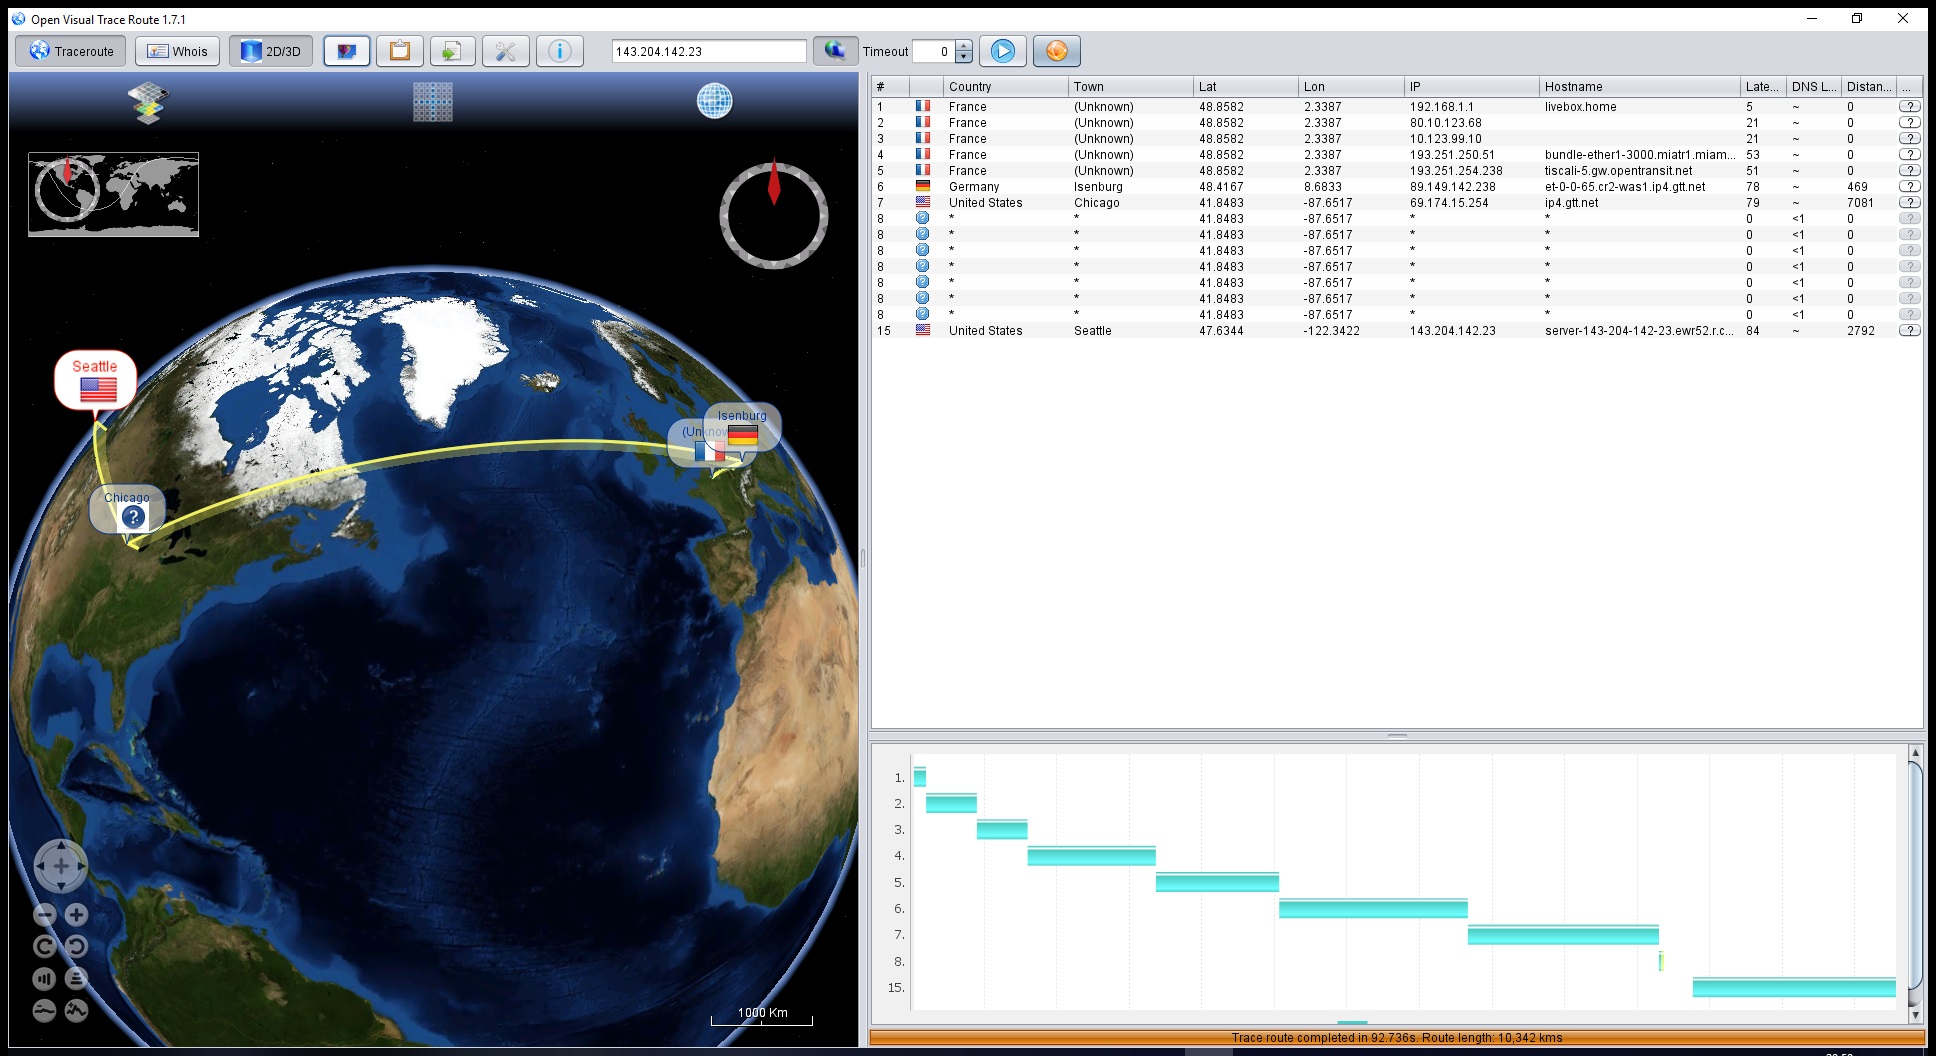
Task: Open whois for livebox.home row
Action: (1909, 107)
